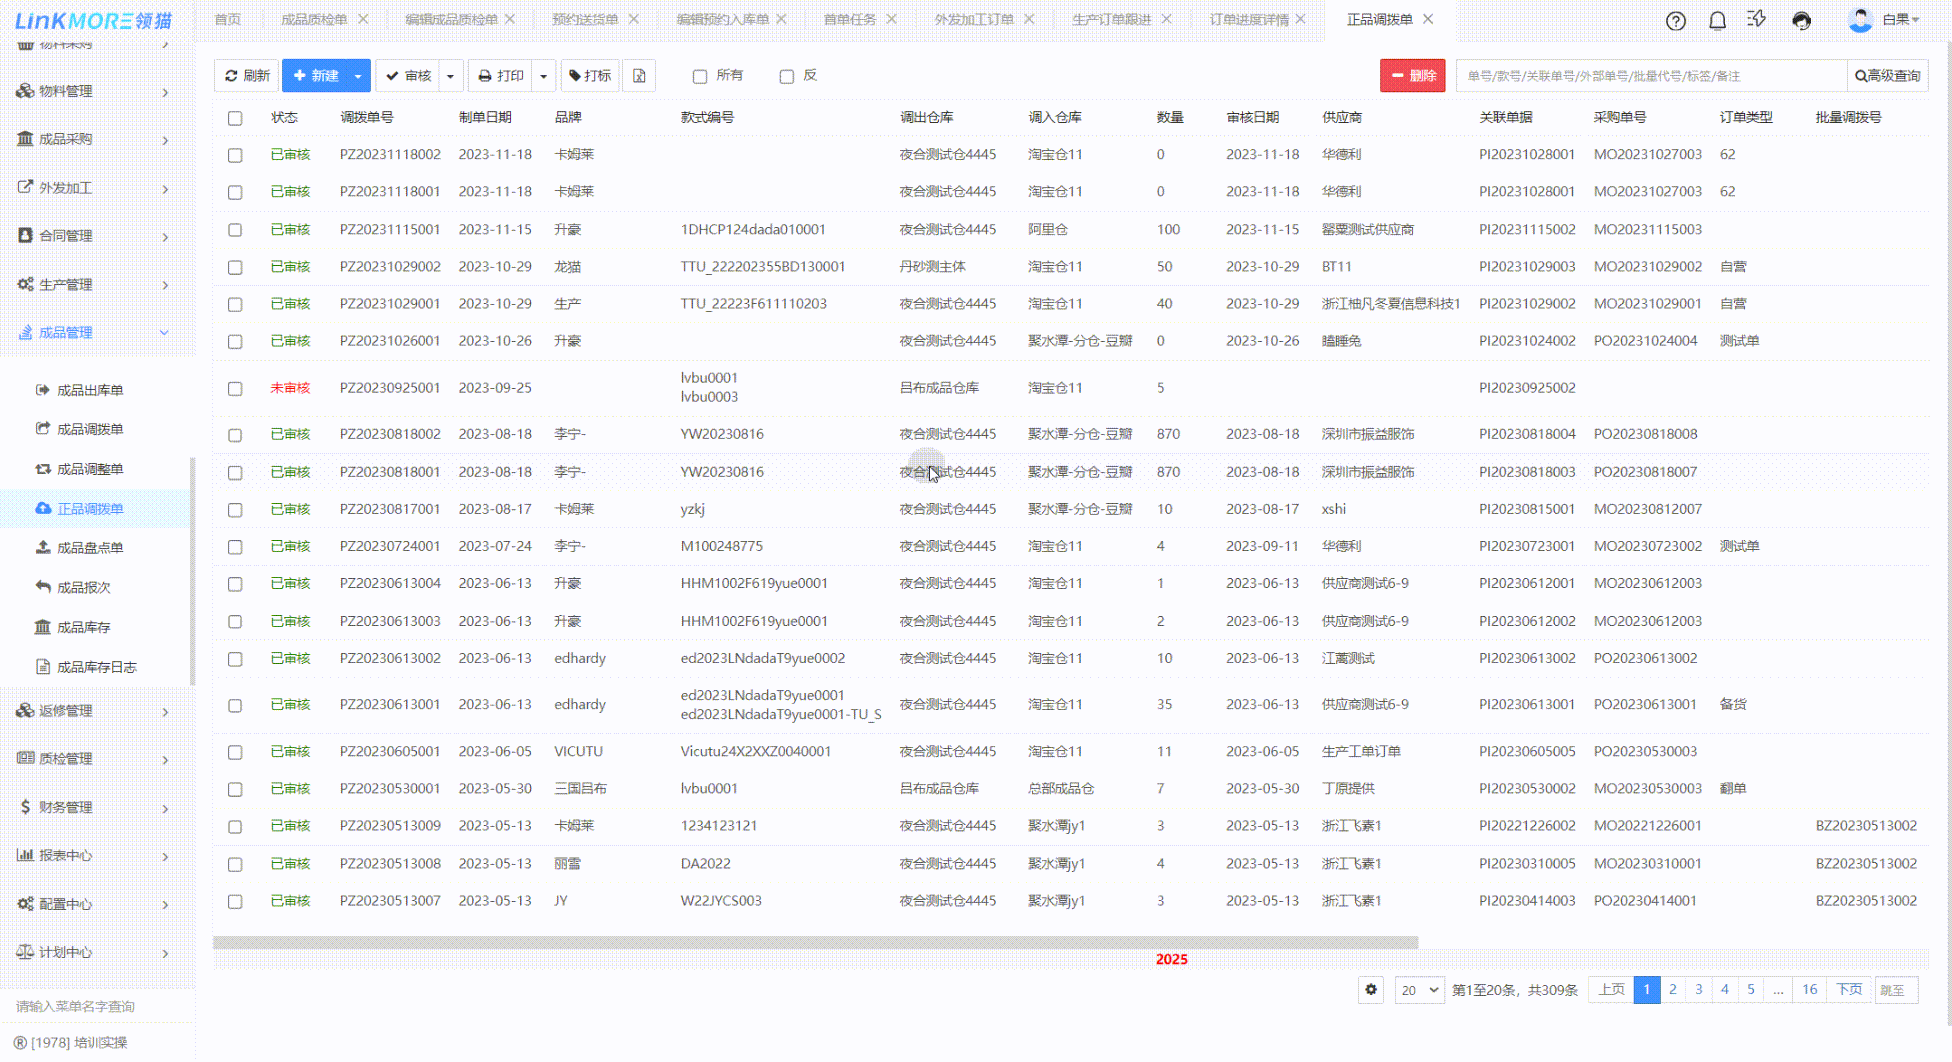Expand the 打印 dropdown arrow
The width and height of the screenshot is (1952, 1062).
[543, 76]
